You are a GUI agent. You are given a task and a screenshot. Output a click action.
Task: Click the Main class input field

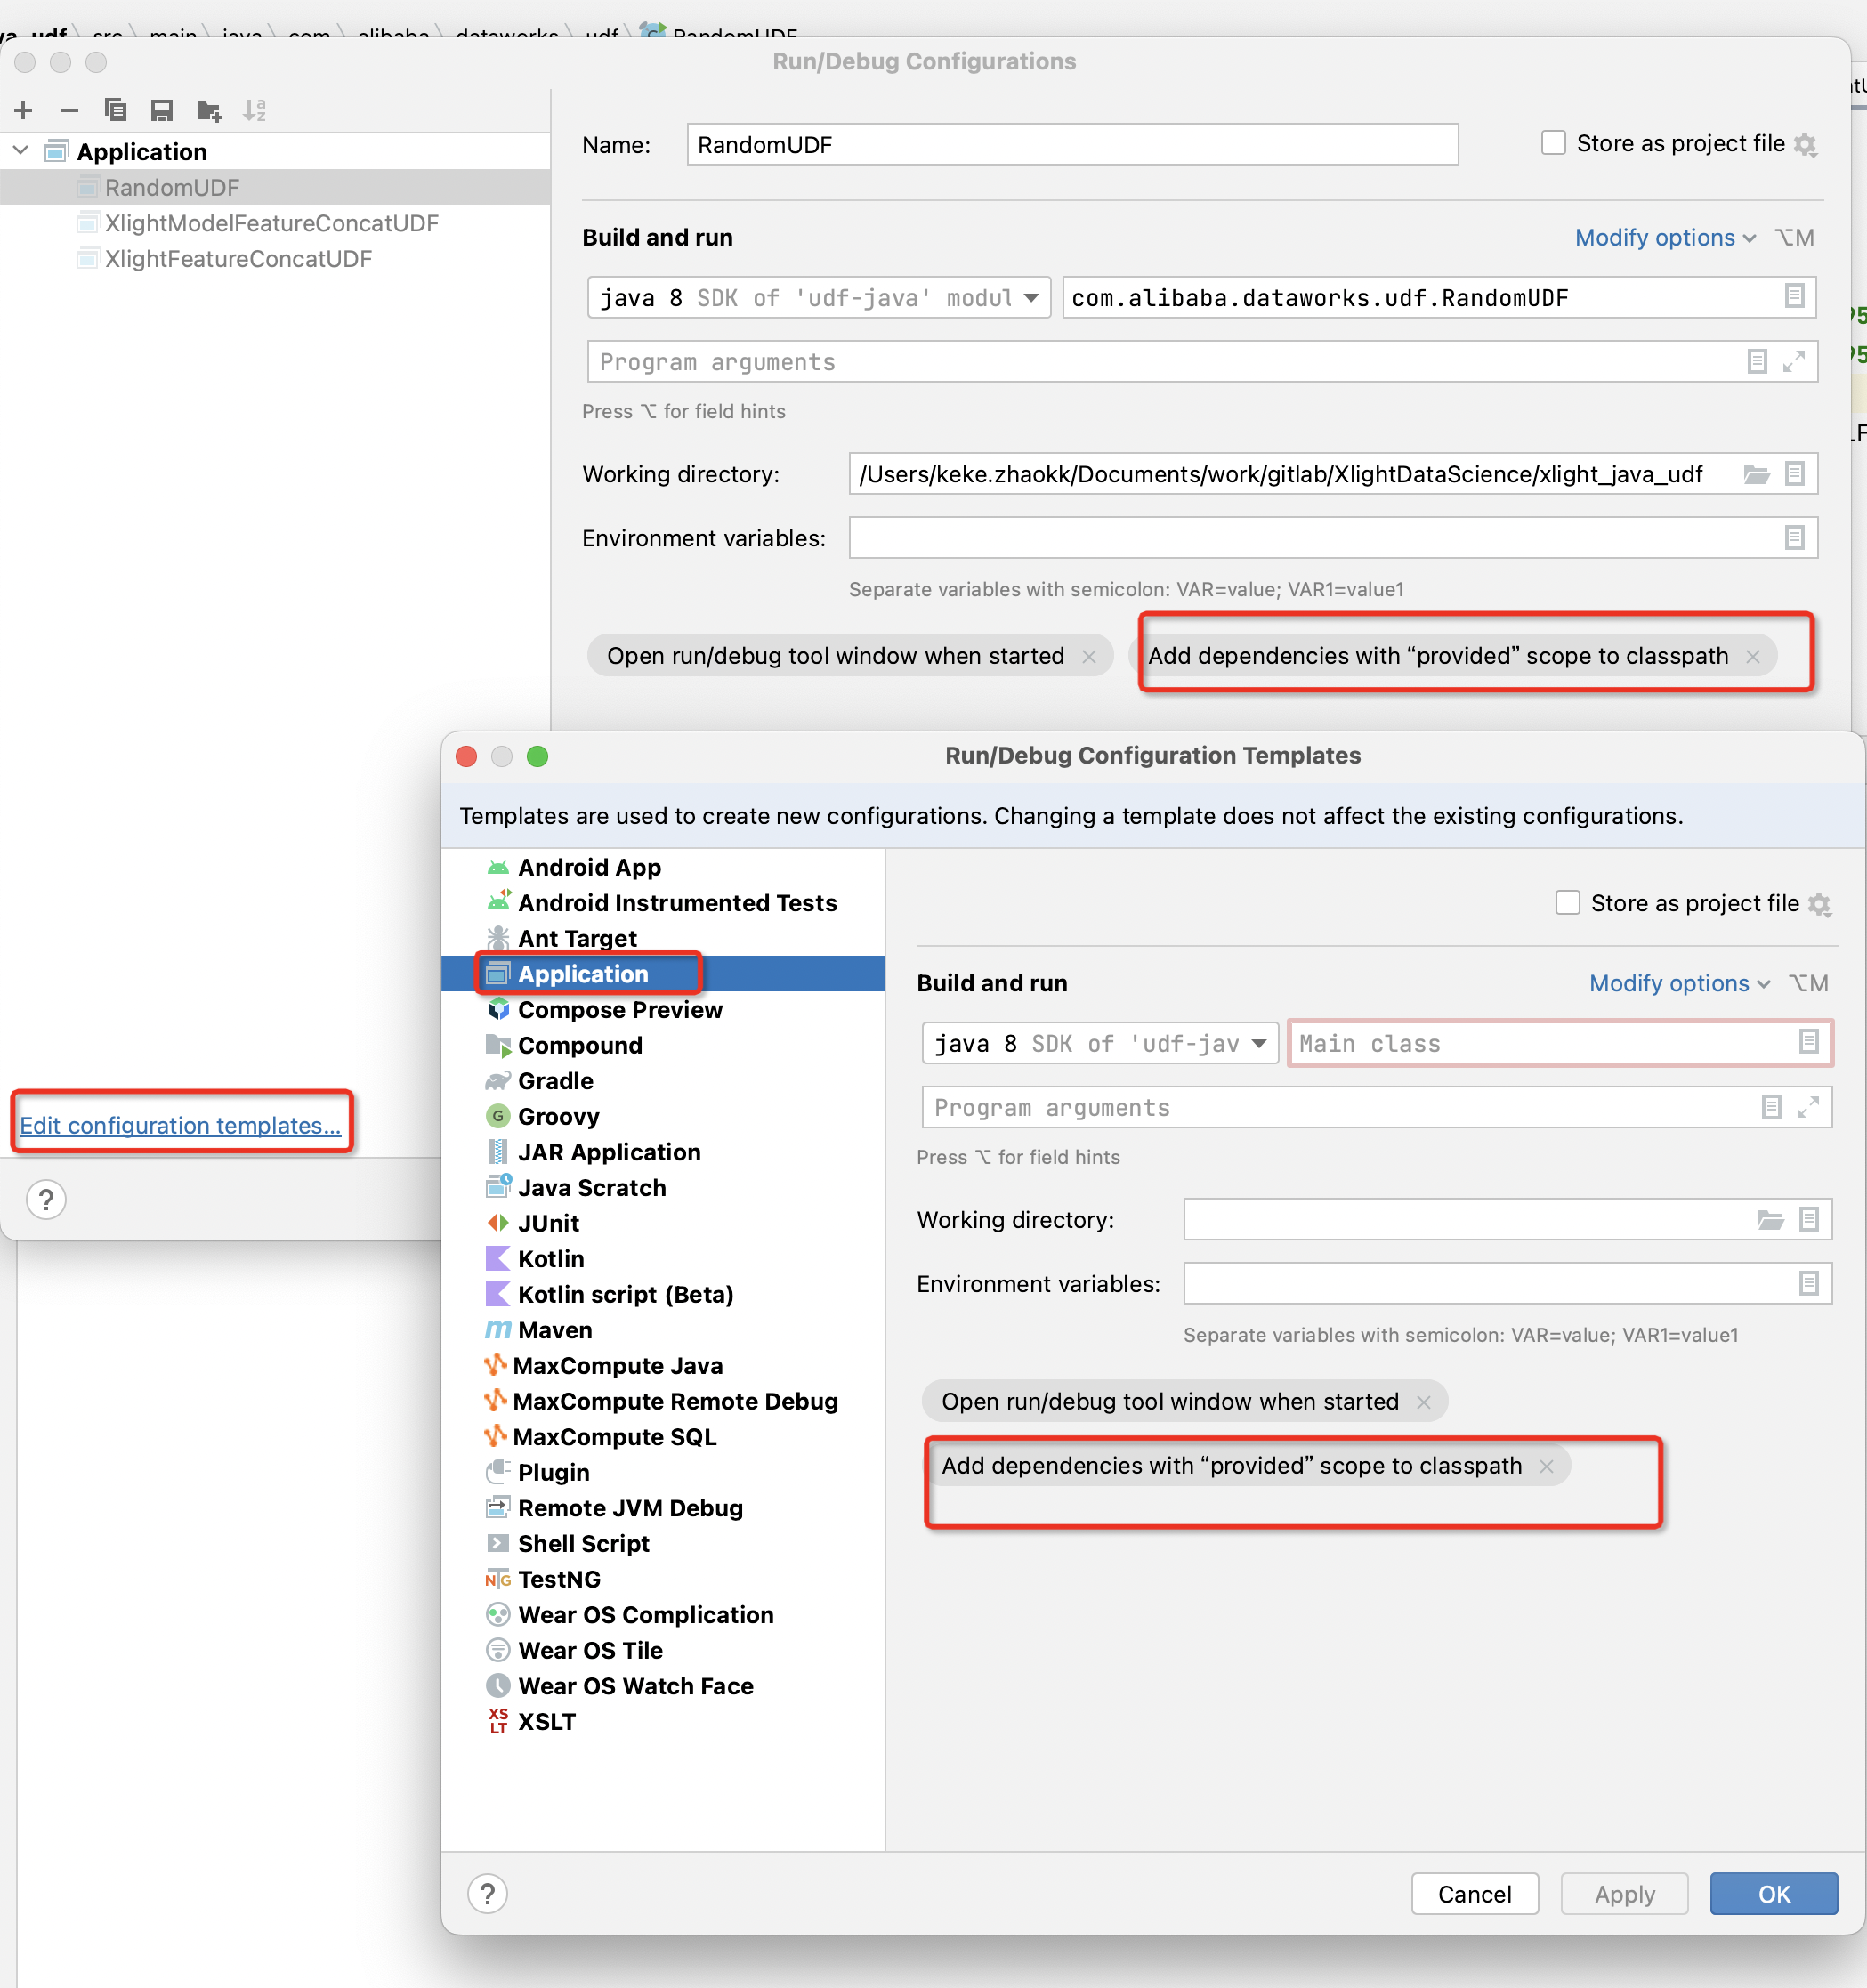pos(1540,1044)
